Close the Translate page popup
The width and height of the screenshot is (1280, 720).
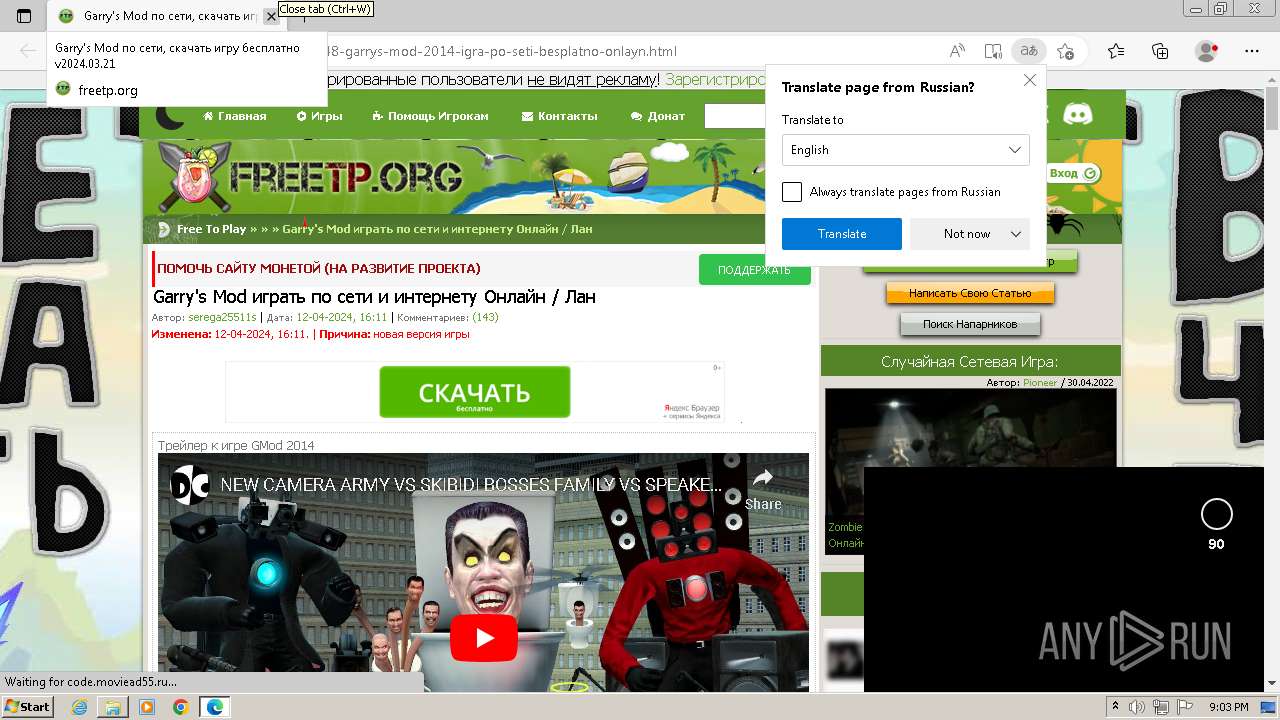click(1030, 81)
